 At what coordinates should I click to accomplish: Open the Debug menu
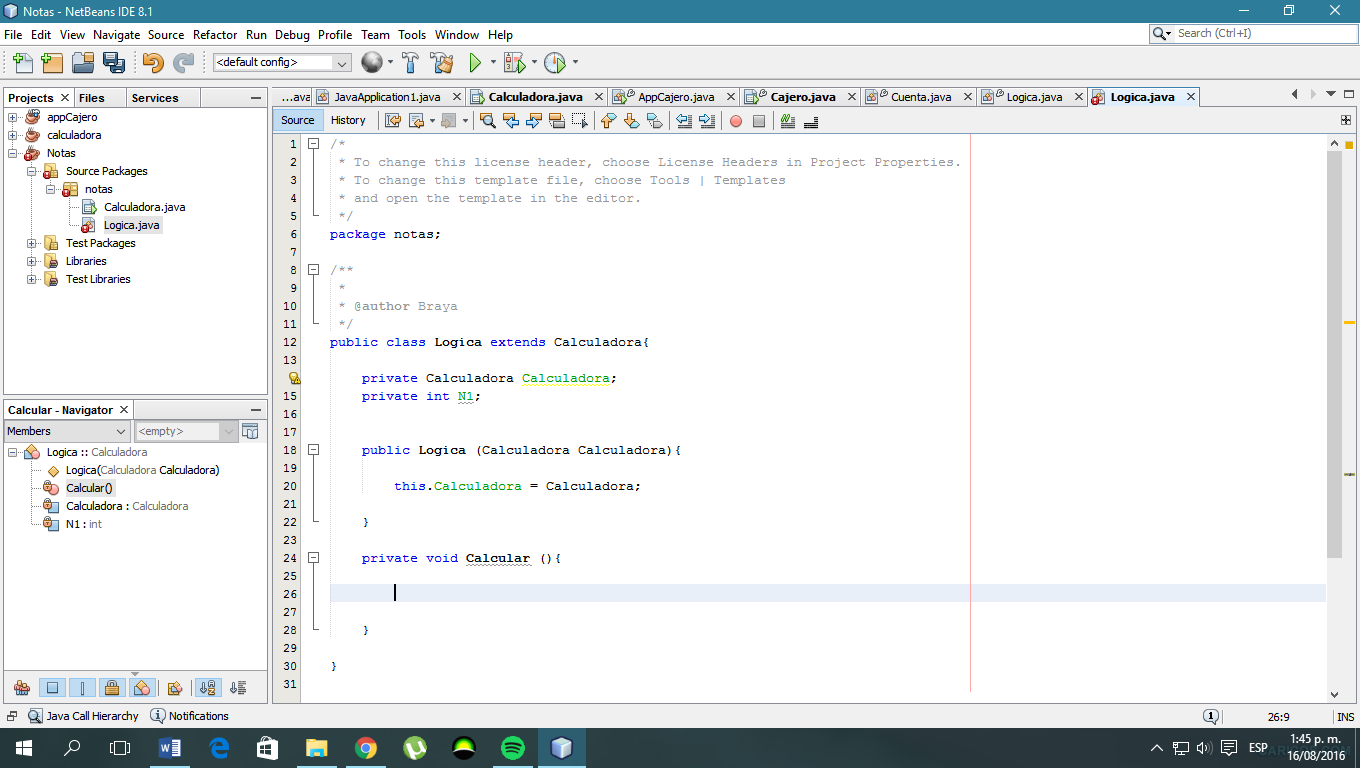click(292, 34)
